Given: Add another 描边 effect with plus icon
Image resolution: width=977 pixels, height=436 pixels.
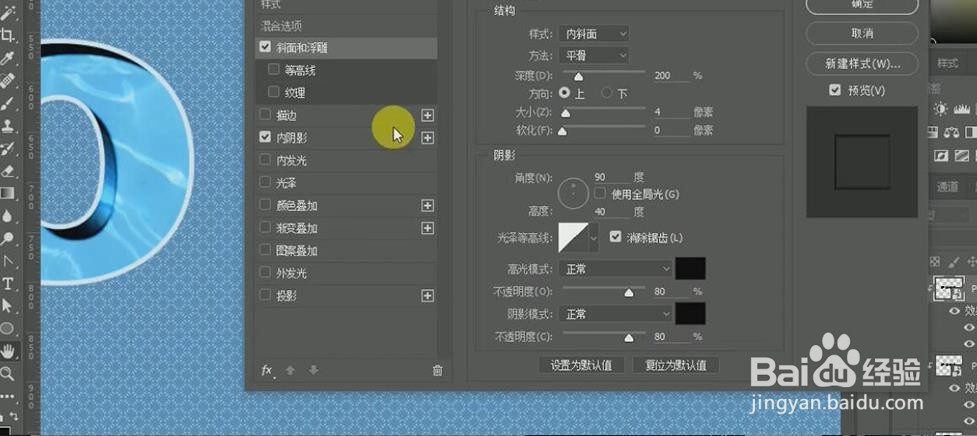Looking at the screenshot, I should tap(427, 115).
